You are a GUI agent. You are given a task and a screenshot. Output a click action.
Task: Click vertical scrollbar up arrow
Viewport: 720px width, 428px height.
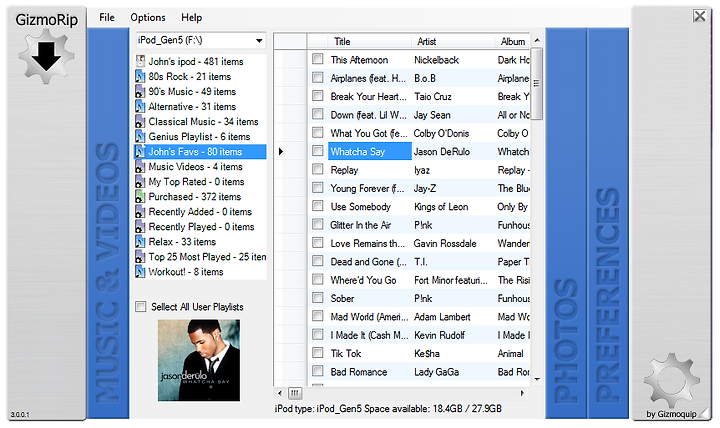[x=537, y=41]
